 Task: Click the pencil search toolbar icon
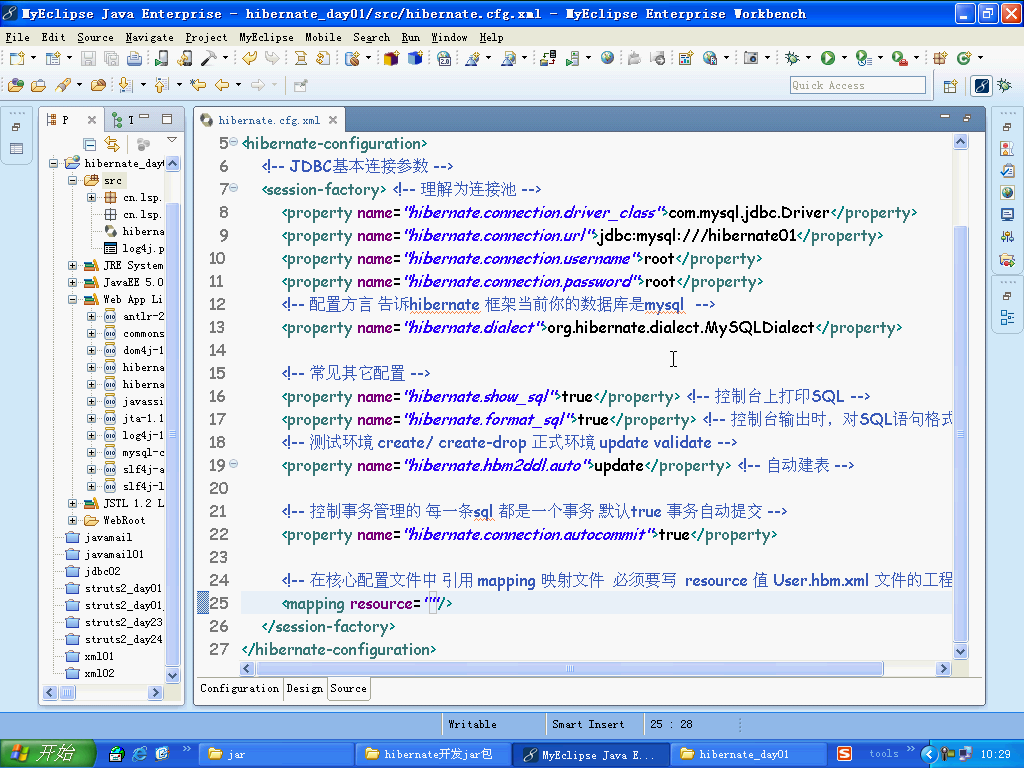pos(63,85)
